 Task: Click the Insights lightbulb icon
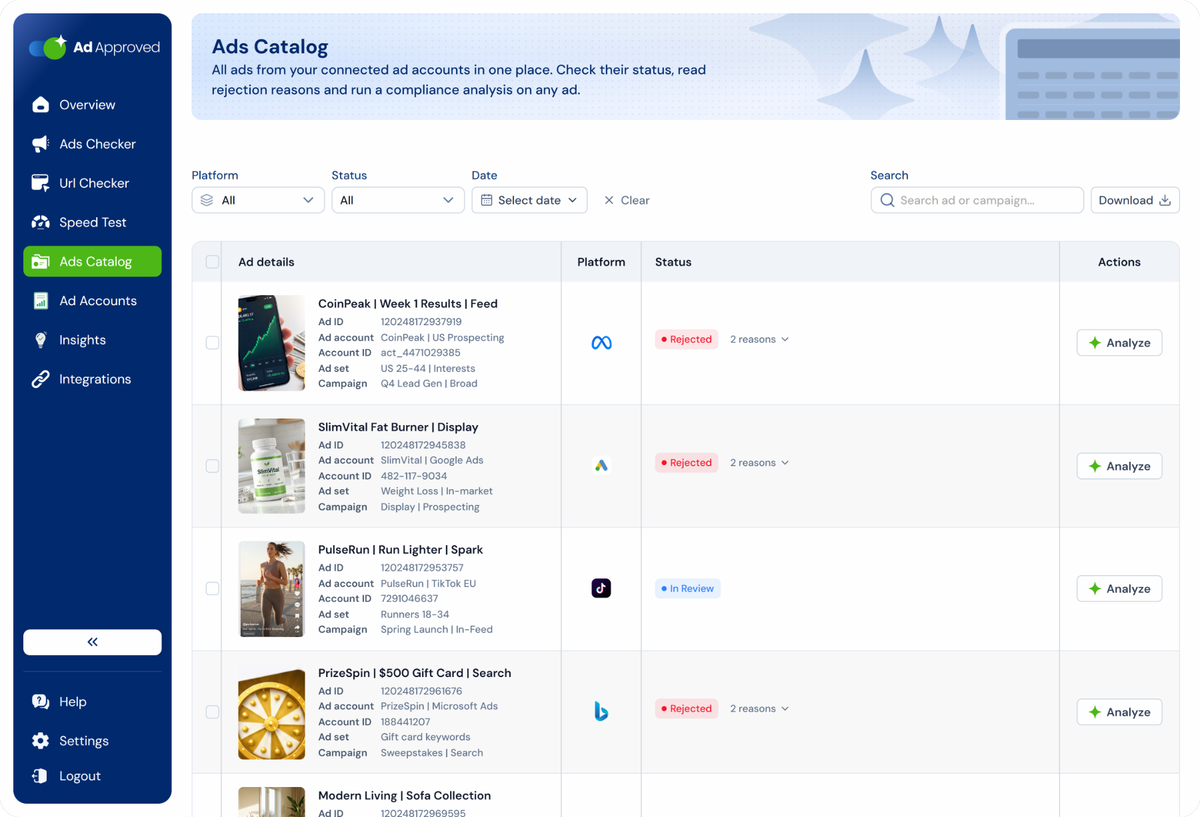[x=40, y=340]
